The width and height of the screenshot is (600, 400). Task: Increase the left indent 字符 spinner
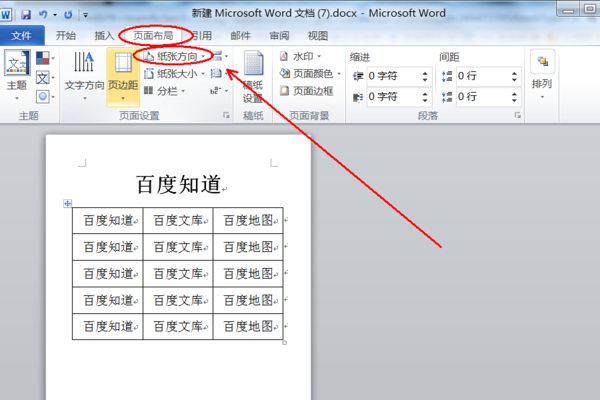(425, 73)
